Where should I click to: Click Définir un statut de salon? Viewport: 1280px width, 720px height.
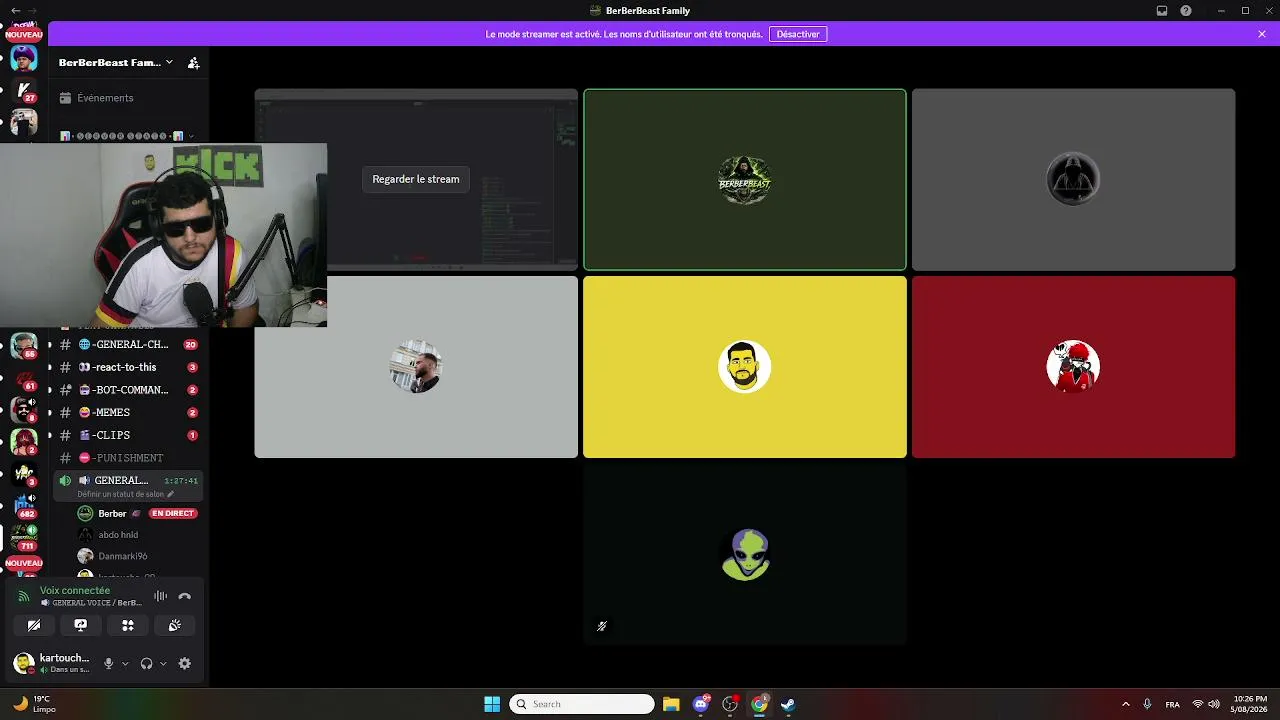pyautogui.click(x=125, y=494)
